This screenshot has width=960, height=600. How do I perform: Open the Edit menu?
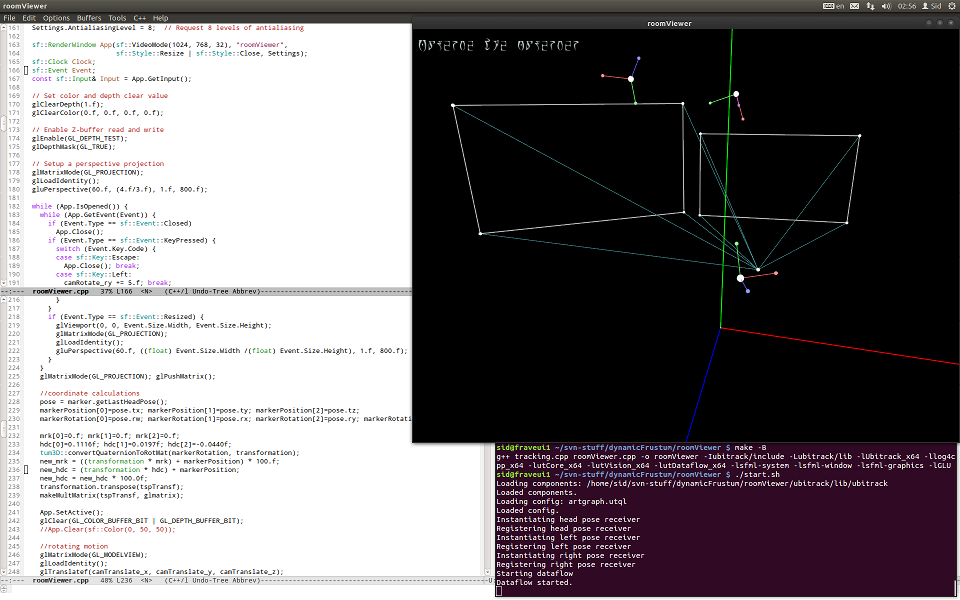[x=29, y=18]
